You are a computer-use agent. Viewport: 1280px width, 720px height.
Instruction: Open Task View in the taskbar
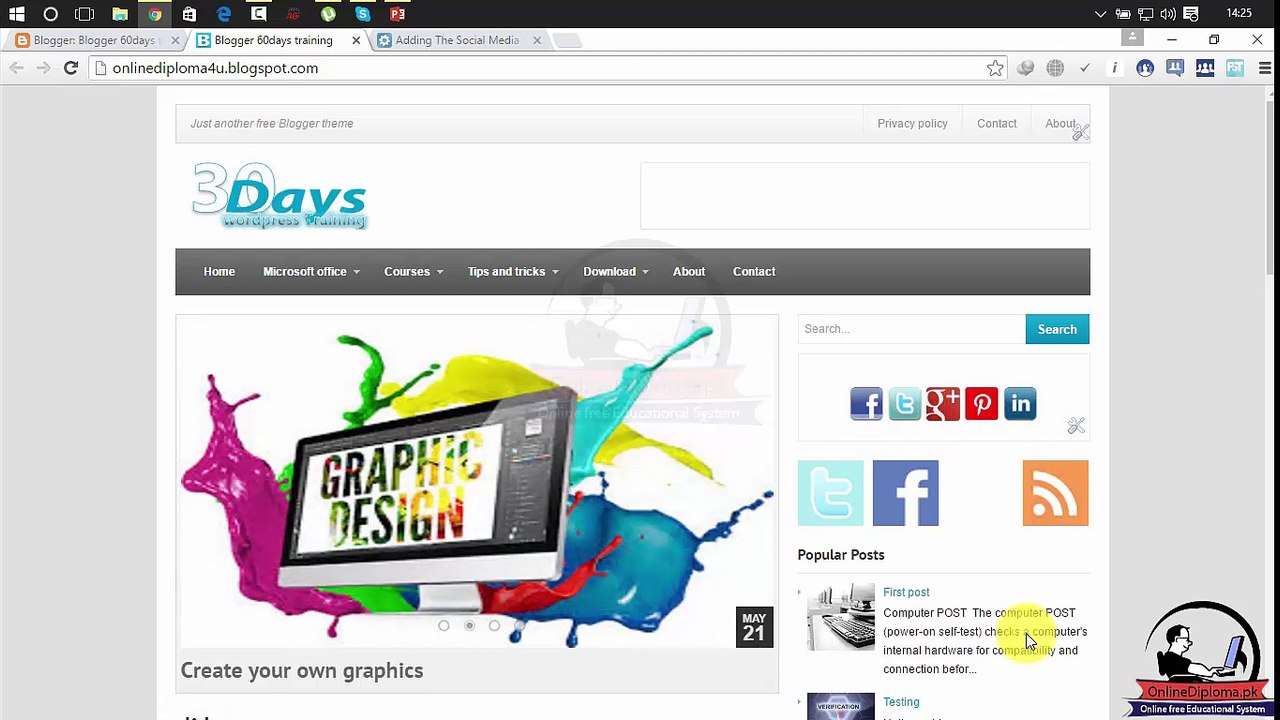pyautogui.click(x=85, y=14)
